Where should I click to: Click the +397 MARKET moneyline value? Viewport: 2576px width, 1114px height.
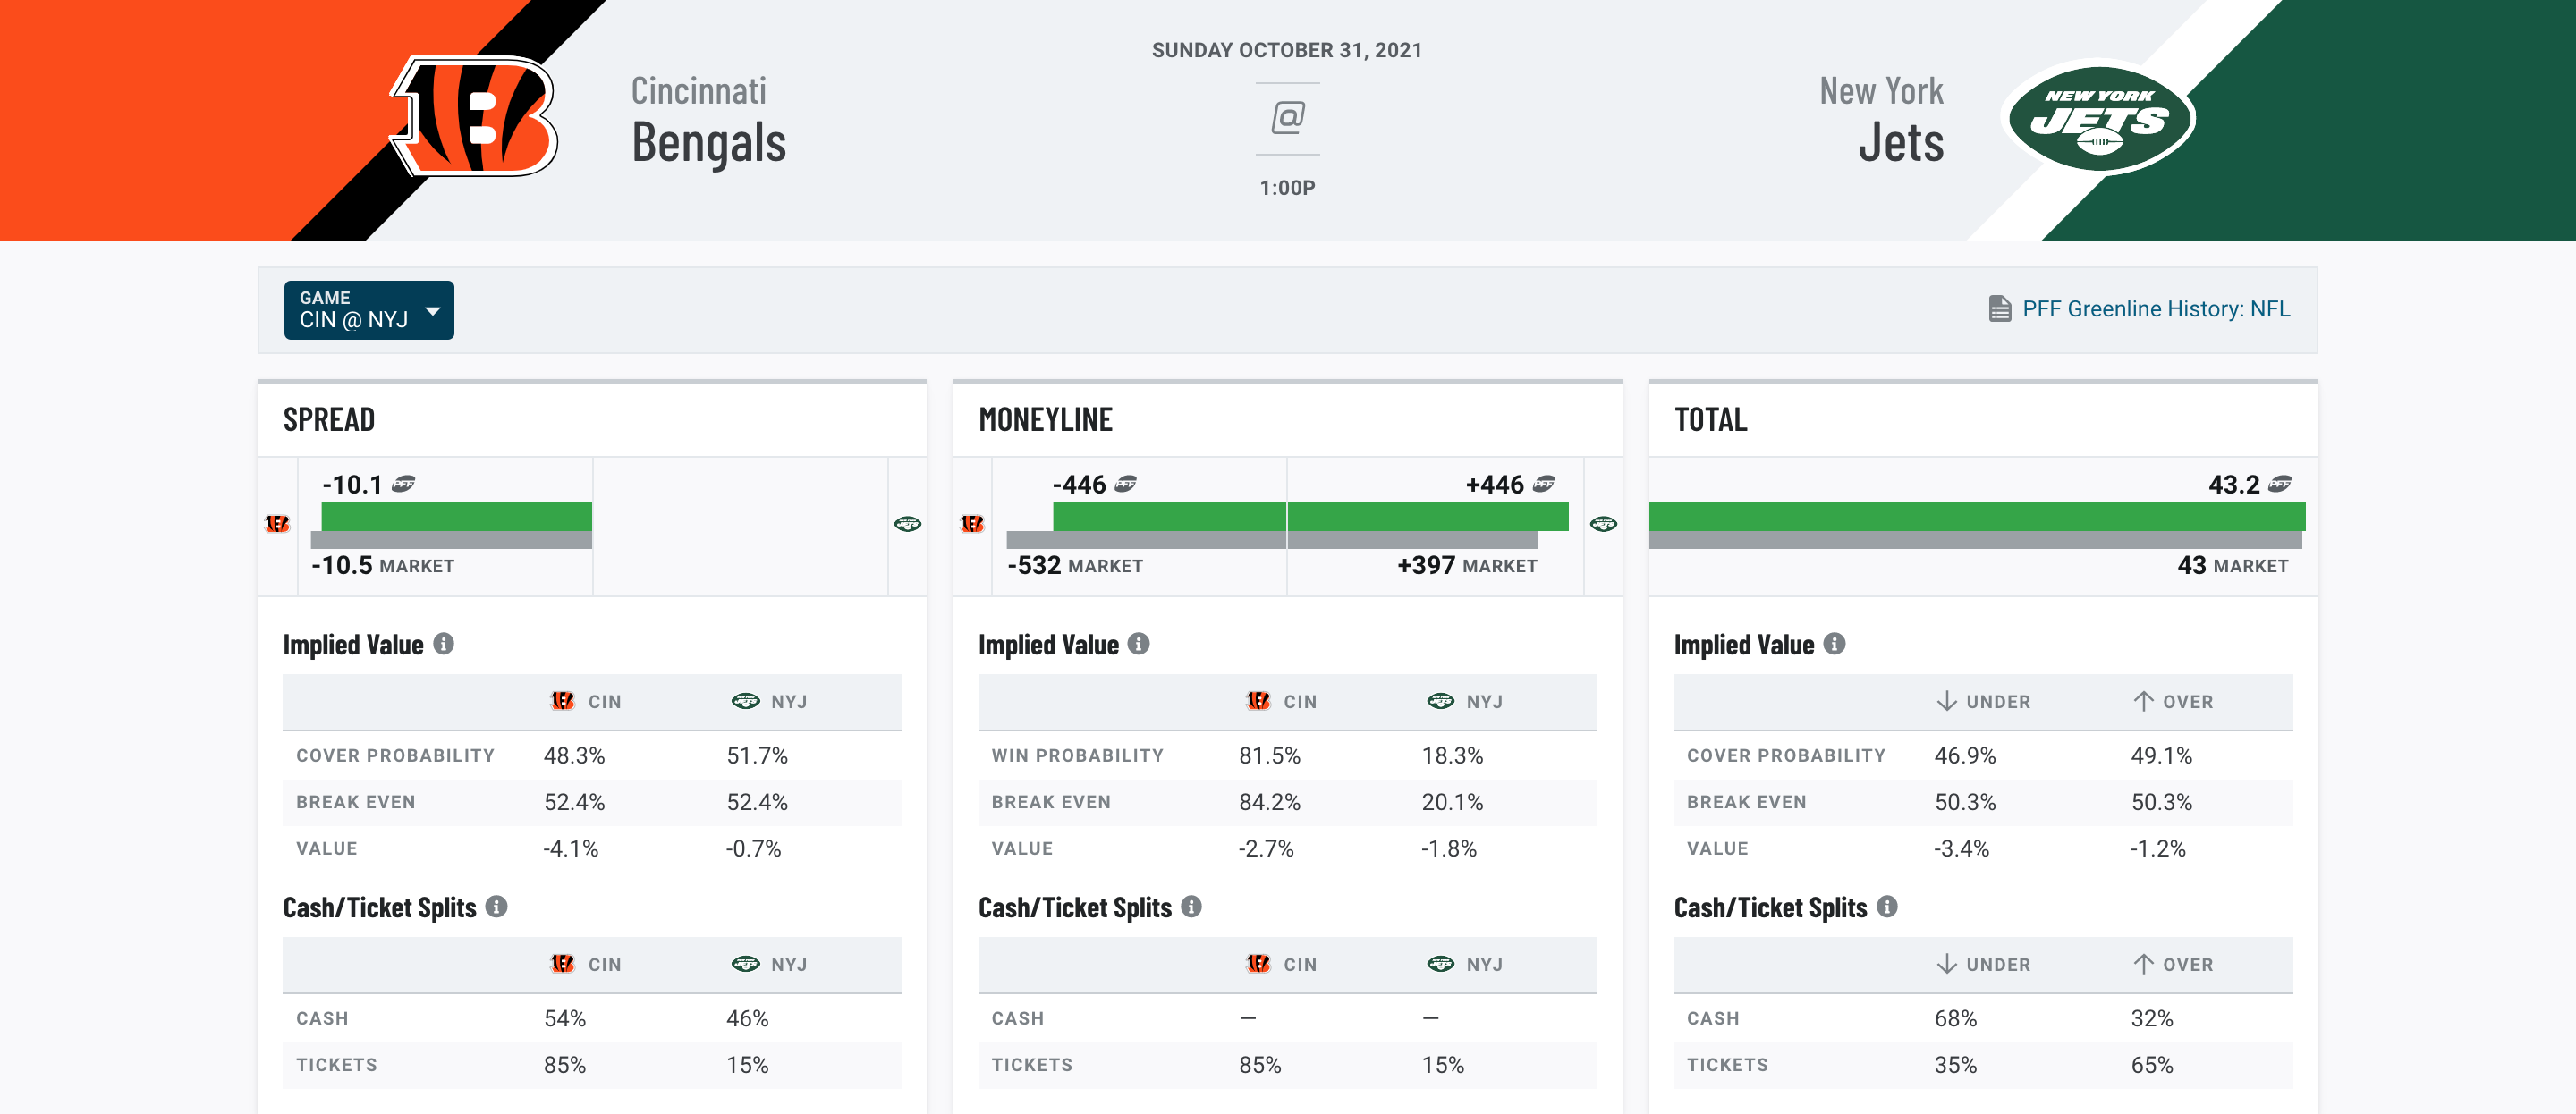click(x=1467, y=566)
